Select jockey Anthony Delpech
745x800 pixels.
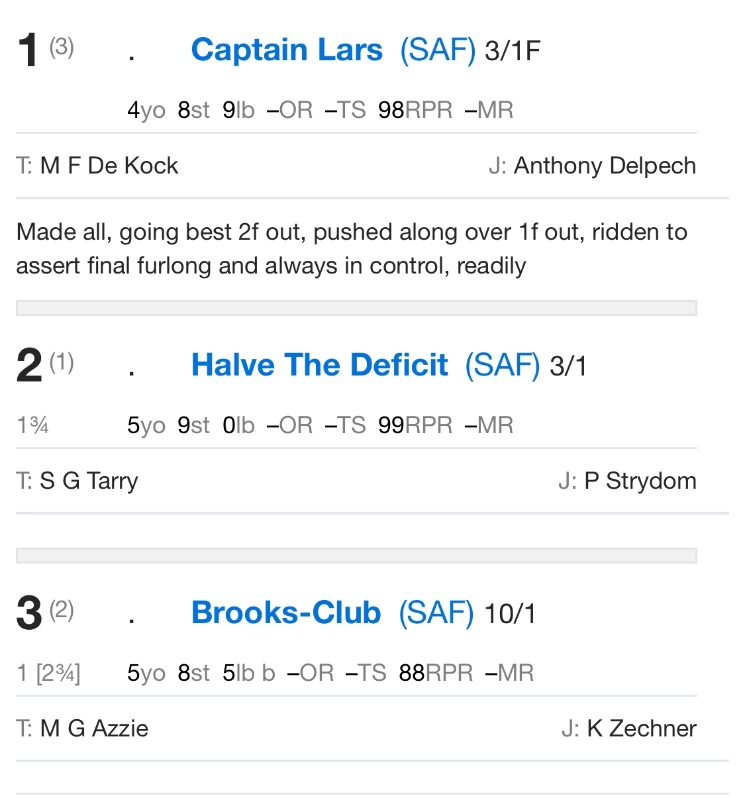pos(604,166)
